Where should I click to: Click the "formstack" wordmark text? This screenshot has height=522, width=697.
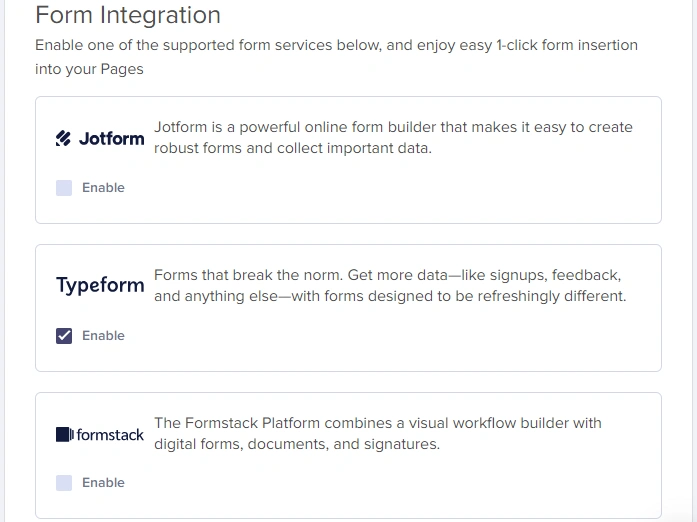110,435
